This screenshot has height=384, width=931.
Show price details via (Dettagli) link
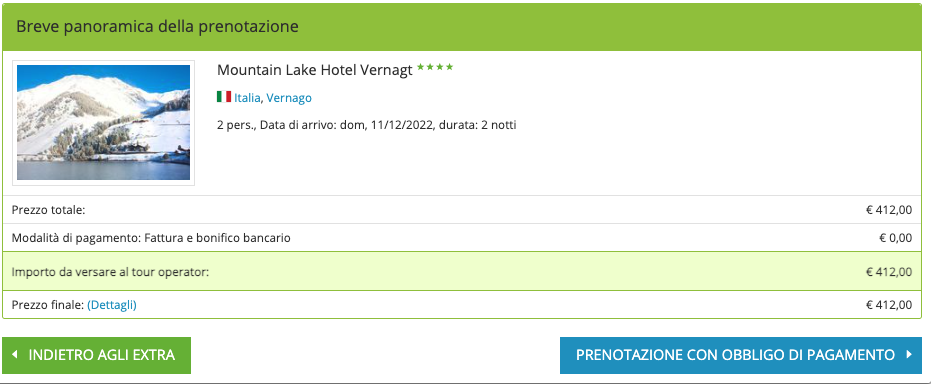click(112, 305)
